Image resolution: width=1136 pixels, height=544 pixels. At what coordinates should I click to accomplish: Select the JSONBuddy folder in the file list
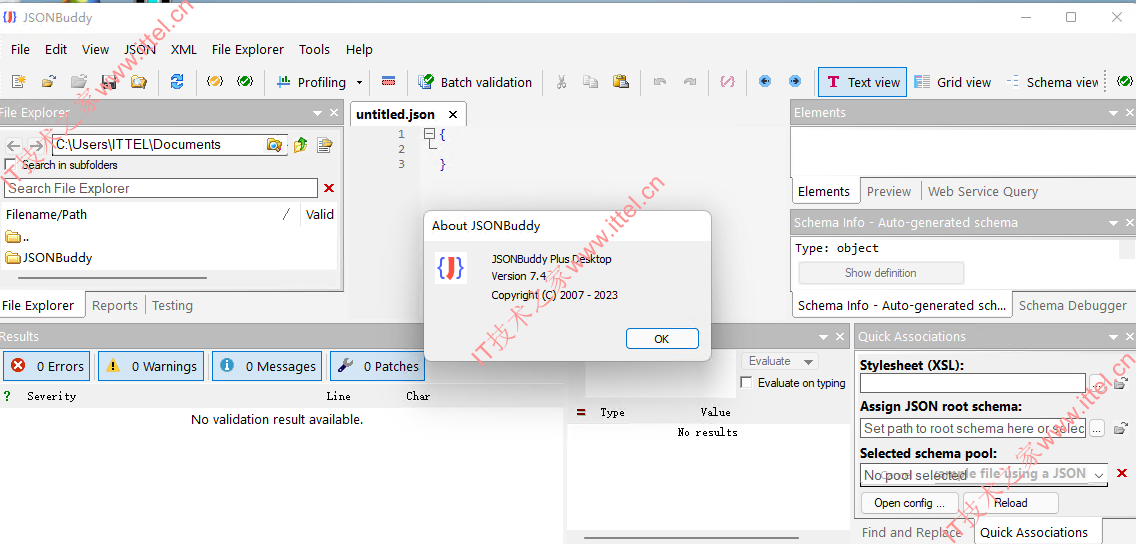coord(49,257)
